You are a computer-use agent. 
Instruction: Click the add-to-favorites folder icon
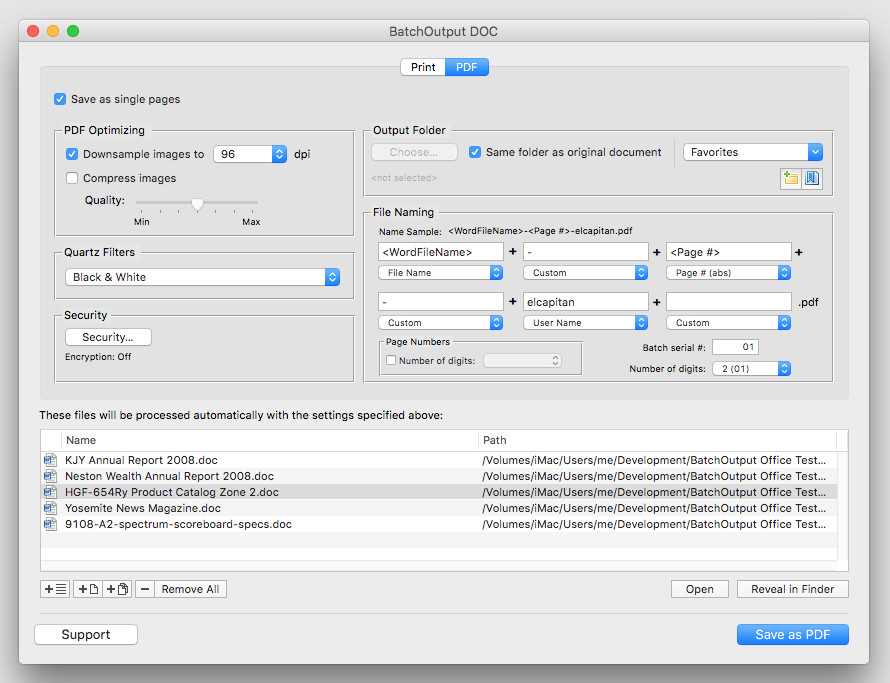coord(790,178)
